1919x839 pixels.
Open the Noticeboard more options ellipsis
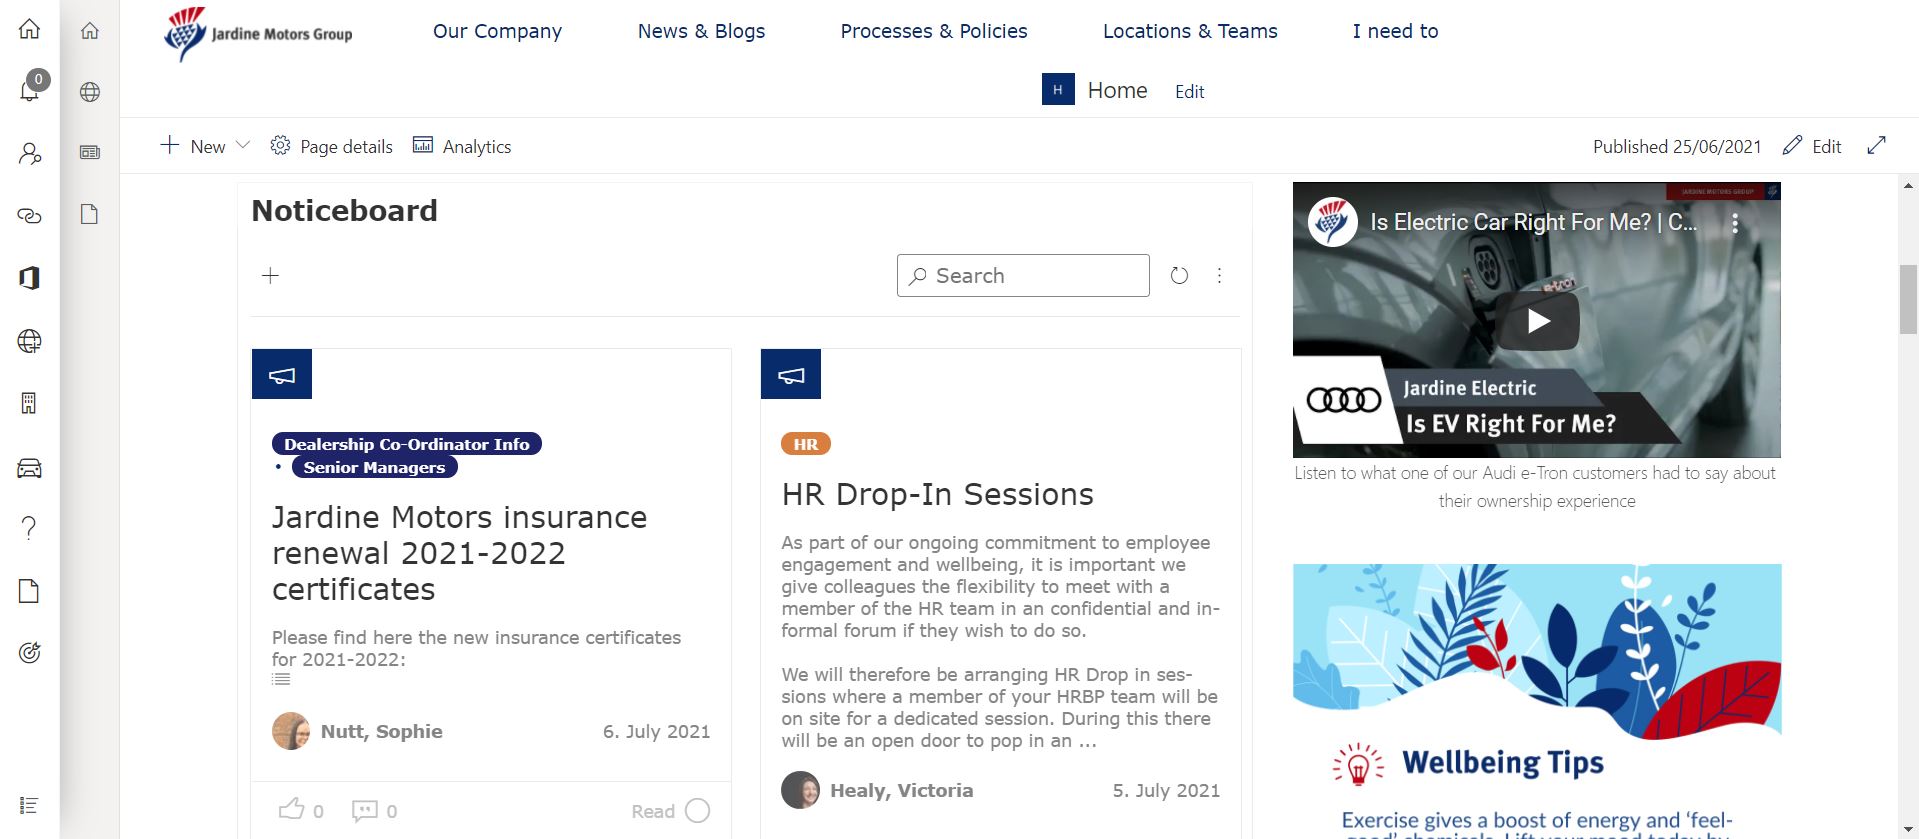point(1219,276)
